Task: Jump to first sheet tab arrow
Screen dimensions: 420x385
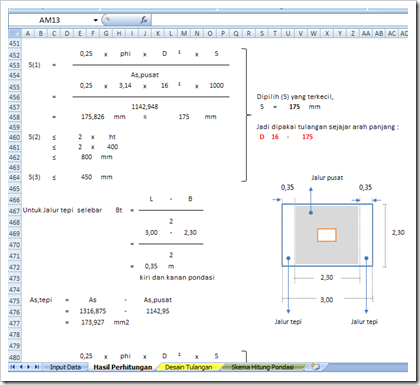Action: [x=13, y=367]
